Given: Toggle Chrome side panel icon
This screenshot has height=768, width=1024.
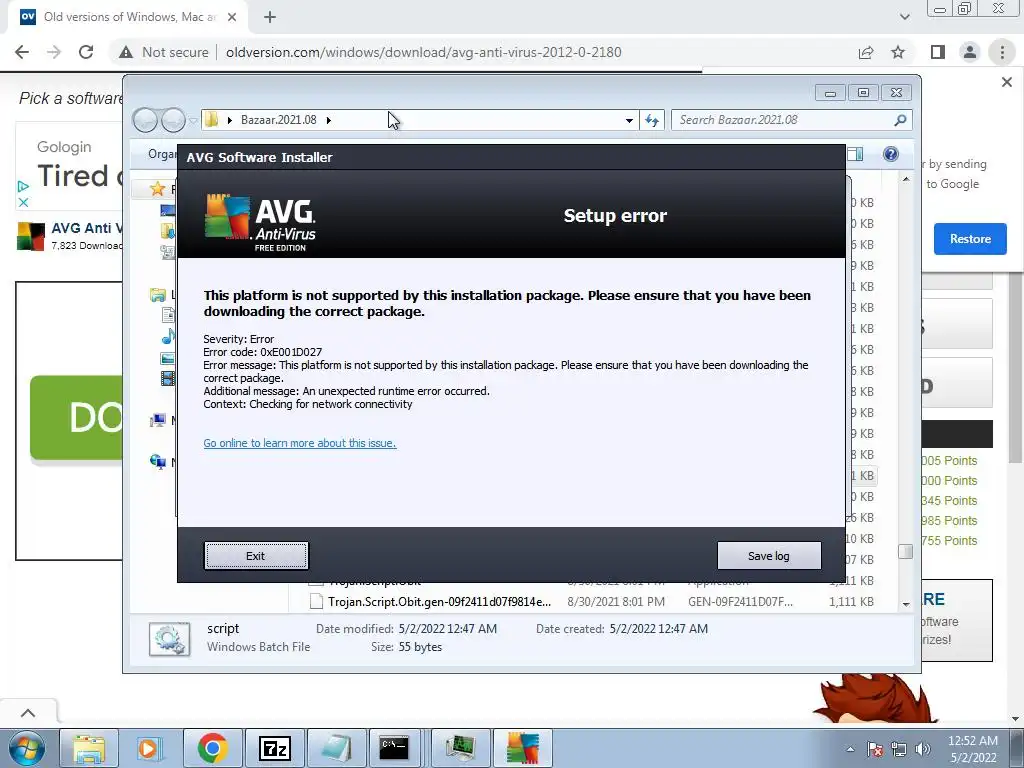Looking at the screenshot, I should 938,52.
